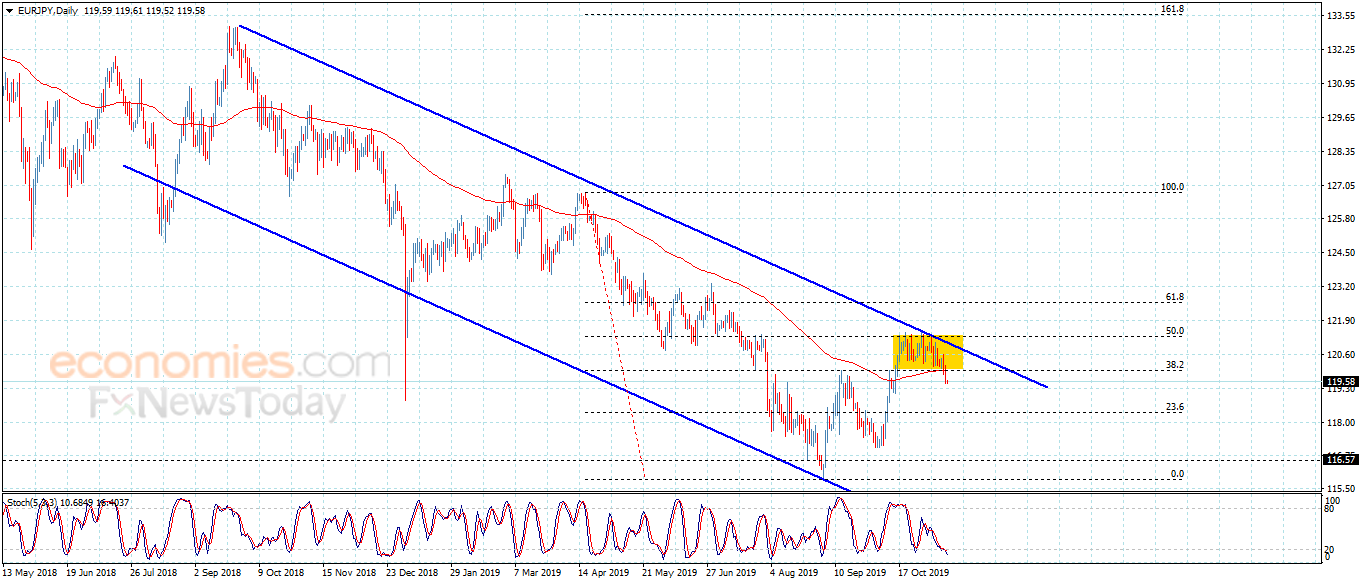The height and width of the screenshot is (584, 1362).
Task: Click the 161.8 Fibonacci level label
Action: (1172, 9)
